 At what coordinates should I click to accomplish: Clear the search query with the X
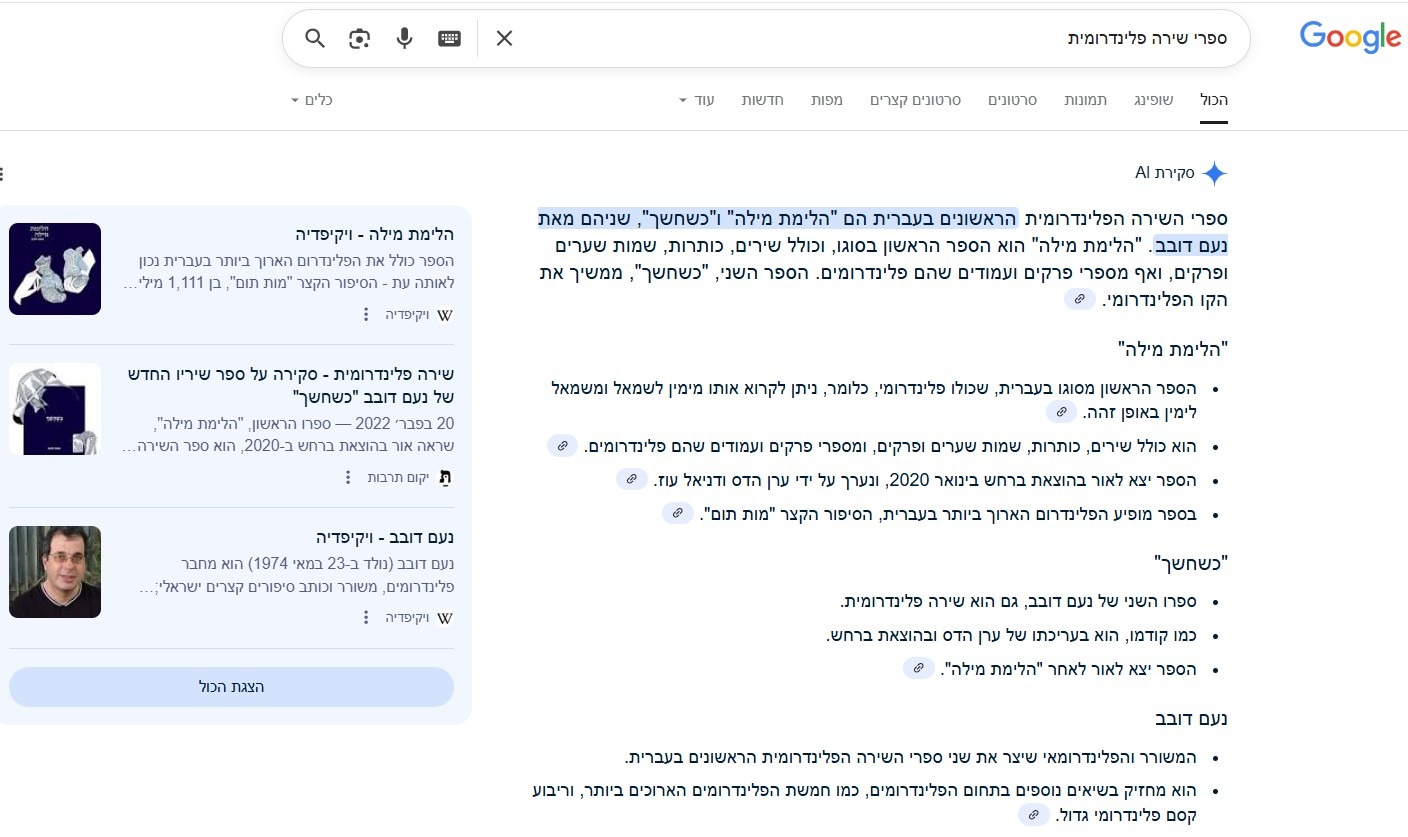tap(504, 37)
